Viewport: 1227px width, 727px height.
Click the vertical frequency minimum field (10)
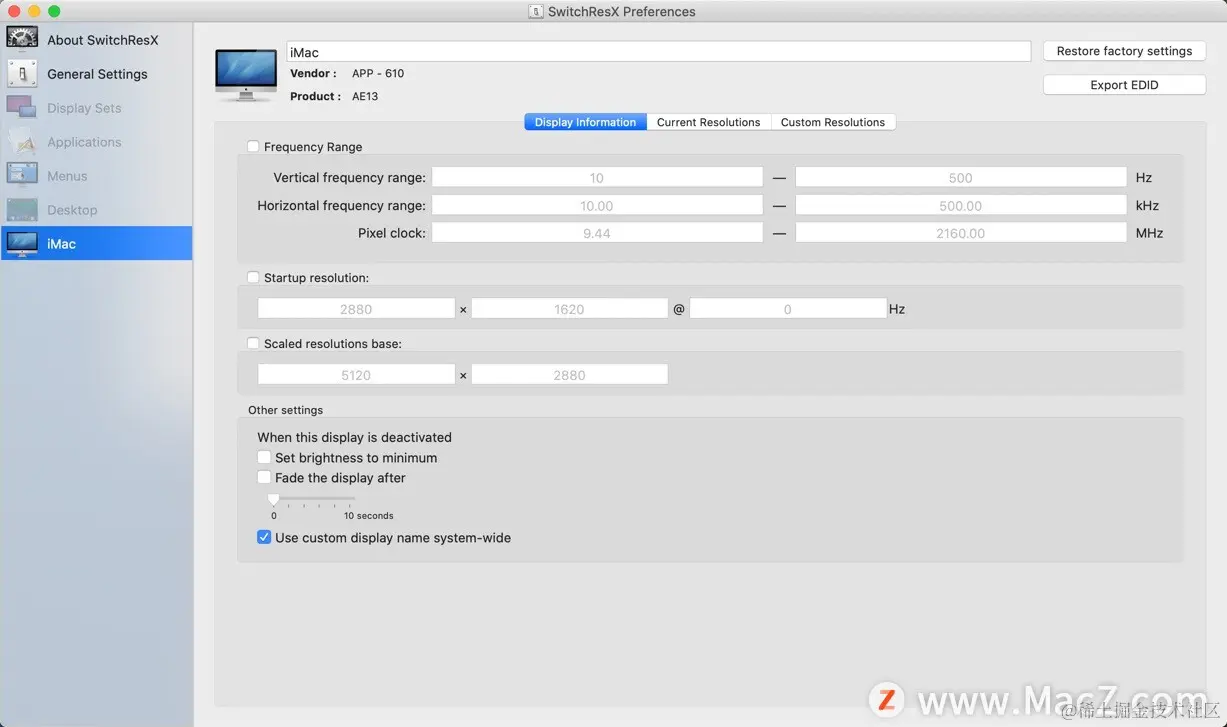pos(597,177)
